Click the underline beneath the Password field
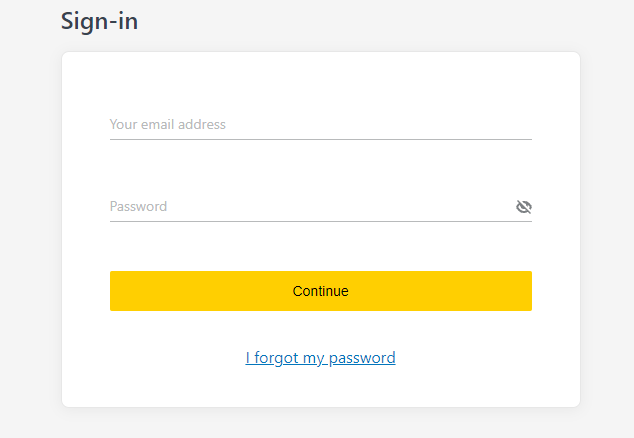Screen dimensions: 634x438 pyautogui.click(x=320, y=221)
